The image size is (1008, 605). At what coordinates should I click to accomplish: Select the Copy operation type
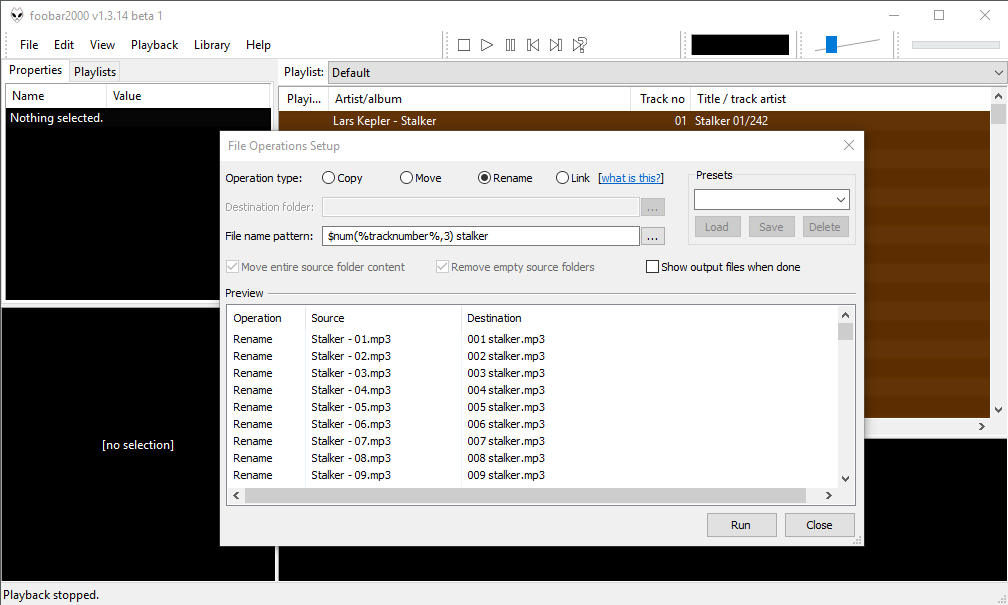click(x=329, y=178)
